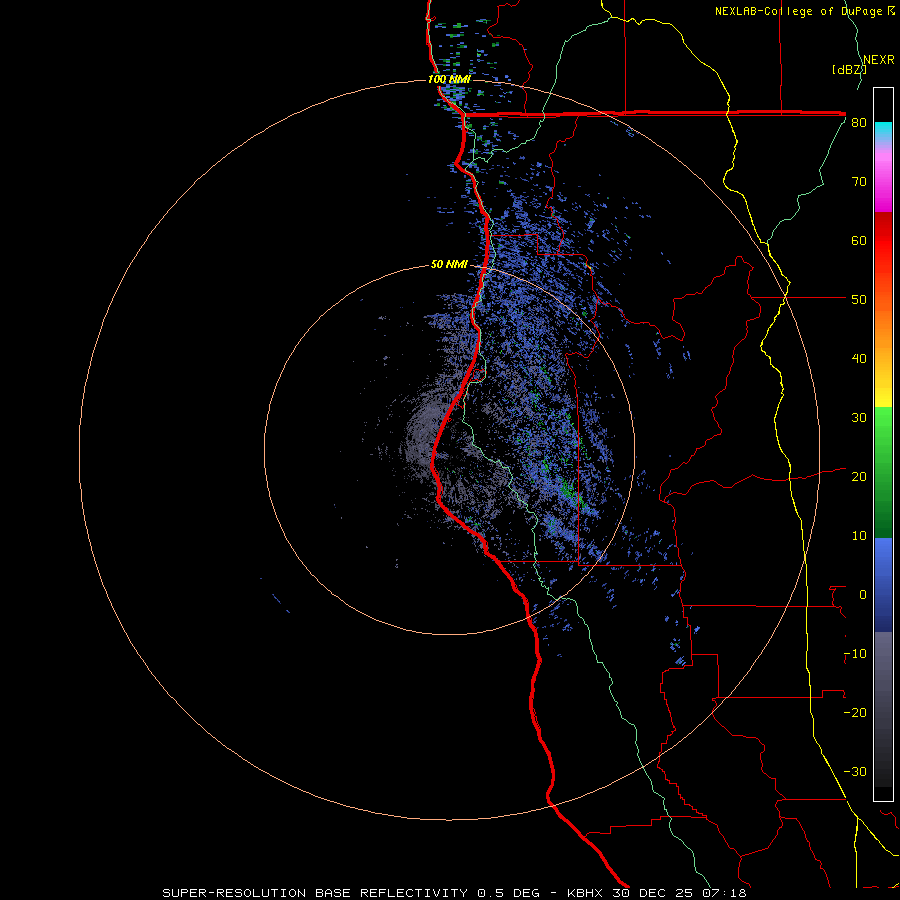This screenshot has height=900, width=900.
Task: Click the 50 value on dBZ scale
Action: click(x=859, y=300)
